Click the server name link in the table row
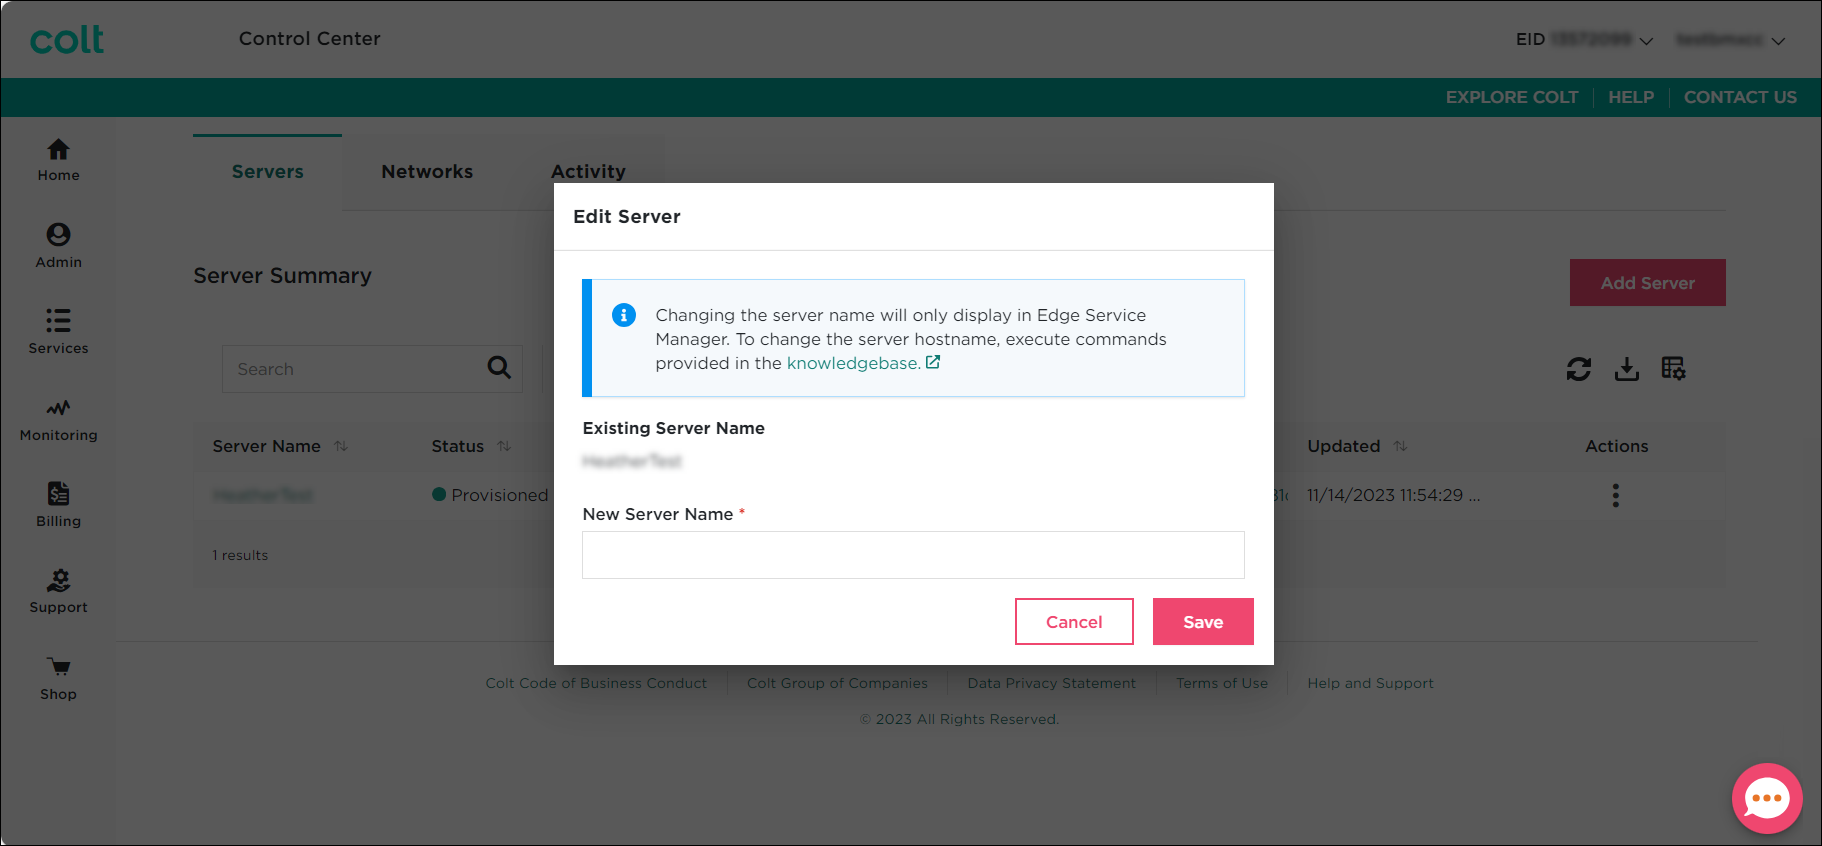1822x846 pixels. 263,495
